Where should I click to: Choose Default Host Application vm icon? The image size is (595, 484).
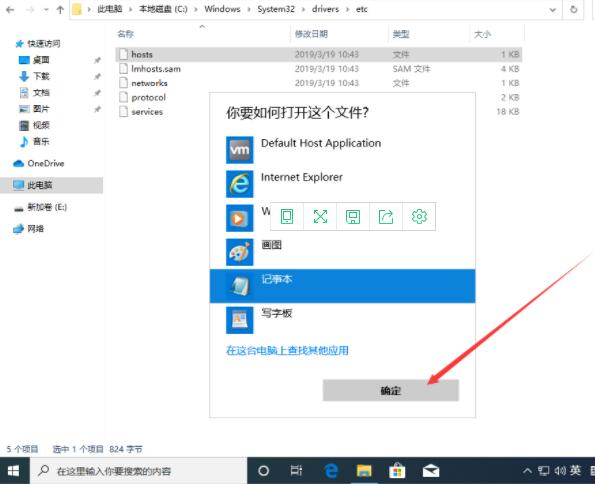click(x=239, y=150)
